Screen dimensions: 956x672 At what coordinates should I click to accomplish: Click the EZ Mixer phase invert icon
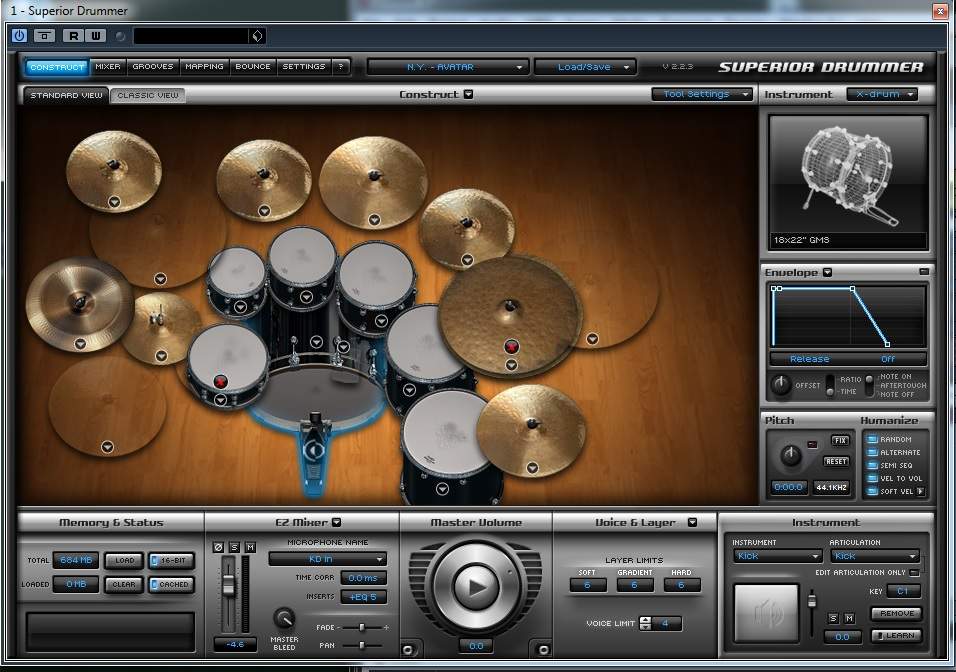(x=219, y=546)
